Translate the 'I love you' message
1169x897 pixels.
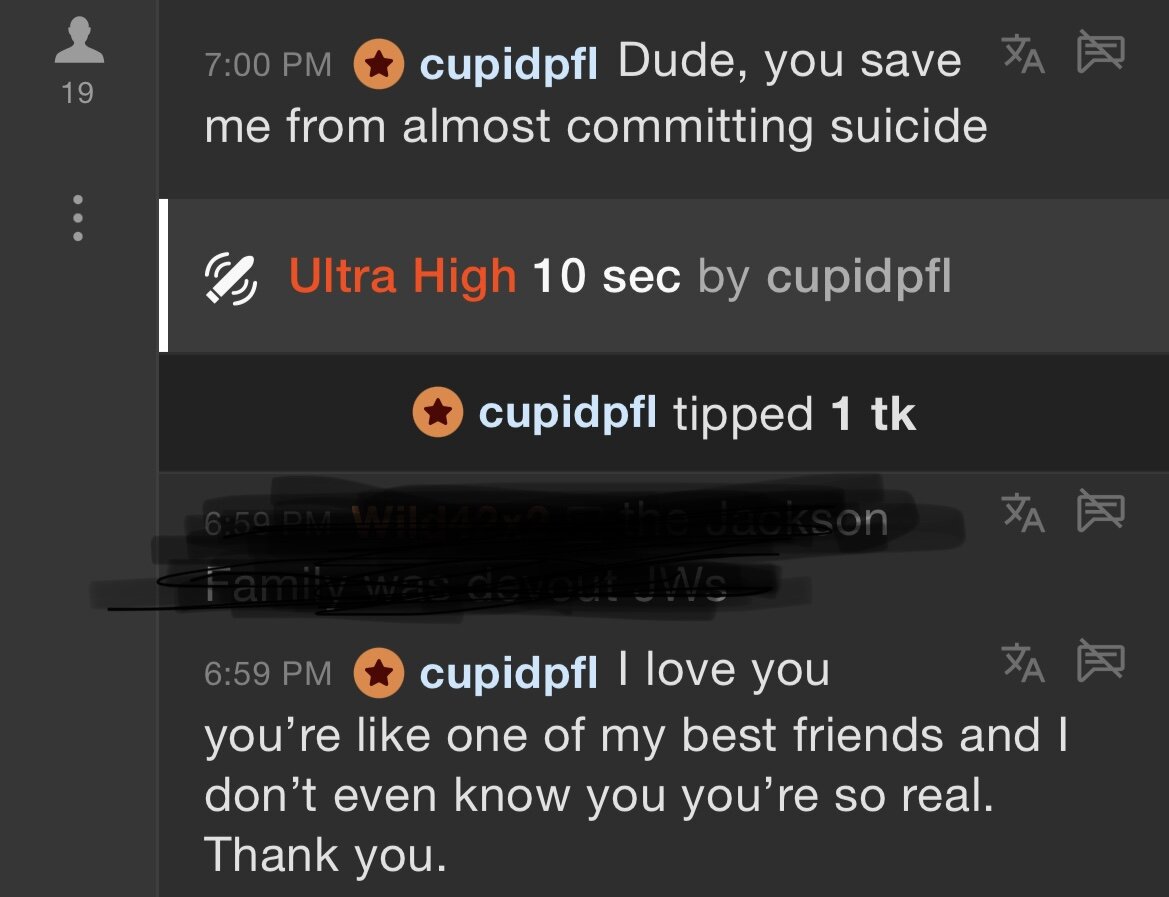tap(1023, 662)
